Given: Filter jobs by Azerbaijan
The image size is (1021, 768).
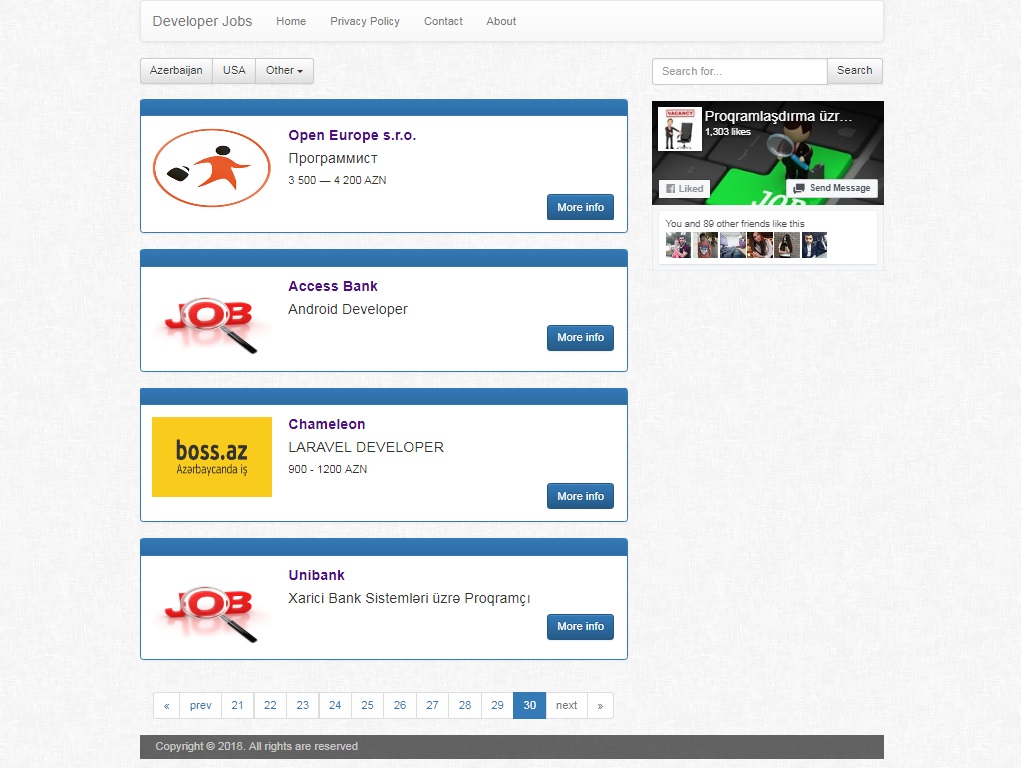Looking at the screenshot, I should coord(176,70).
